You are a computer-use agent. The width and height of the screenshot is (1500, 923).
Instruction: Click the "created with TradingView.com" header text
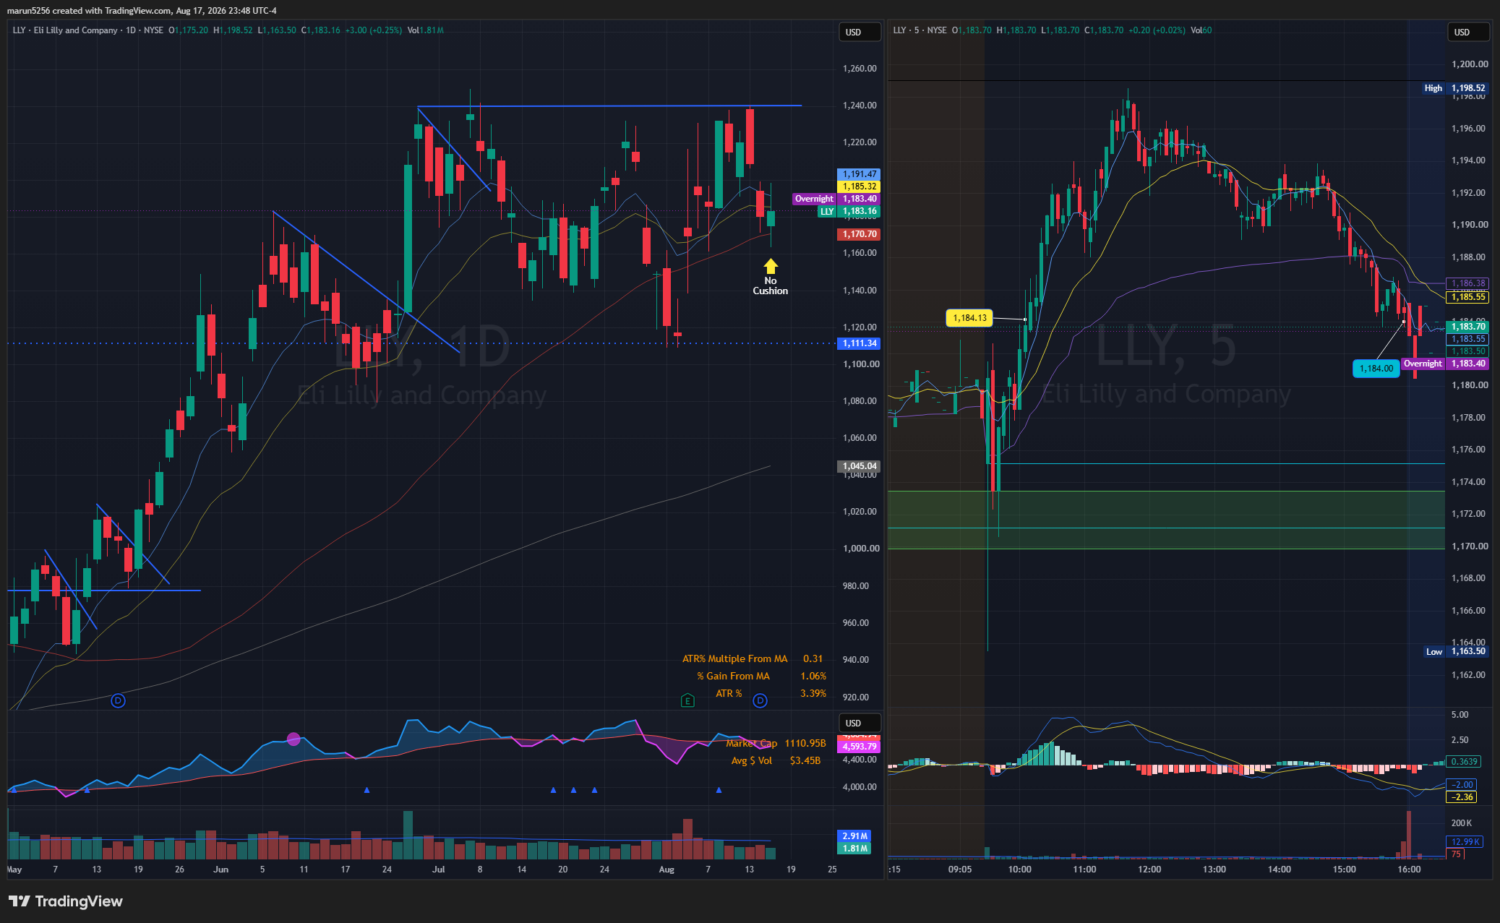(112, 11)
